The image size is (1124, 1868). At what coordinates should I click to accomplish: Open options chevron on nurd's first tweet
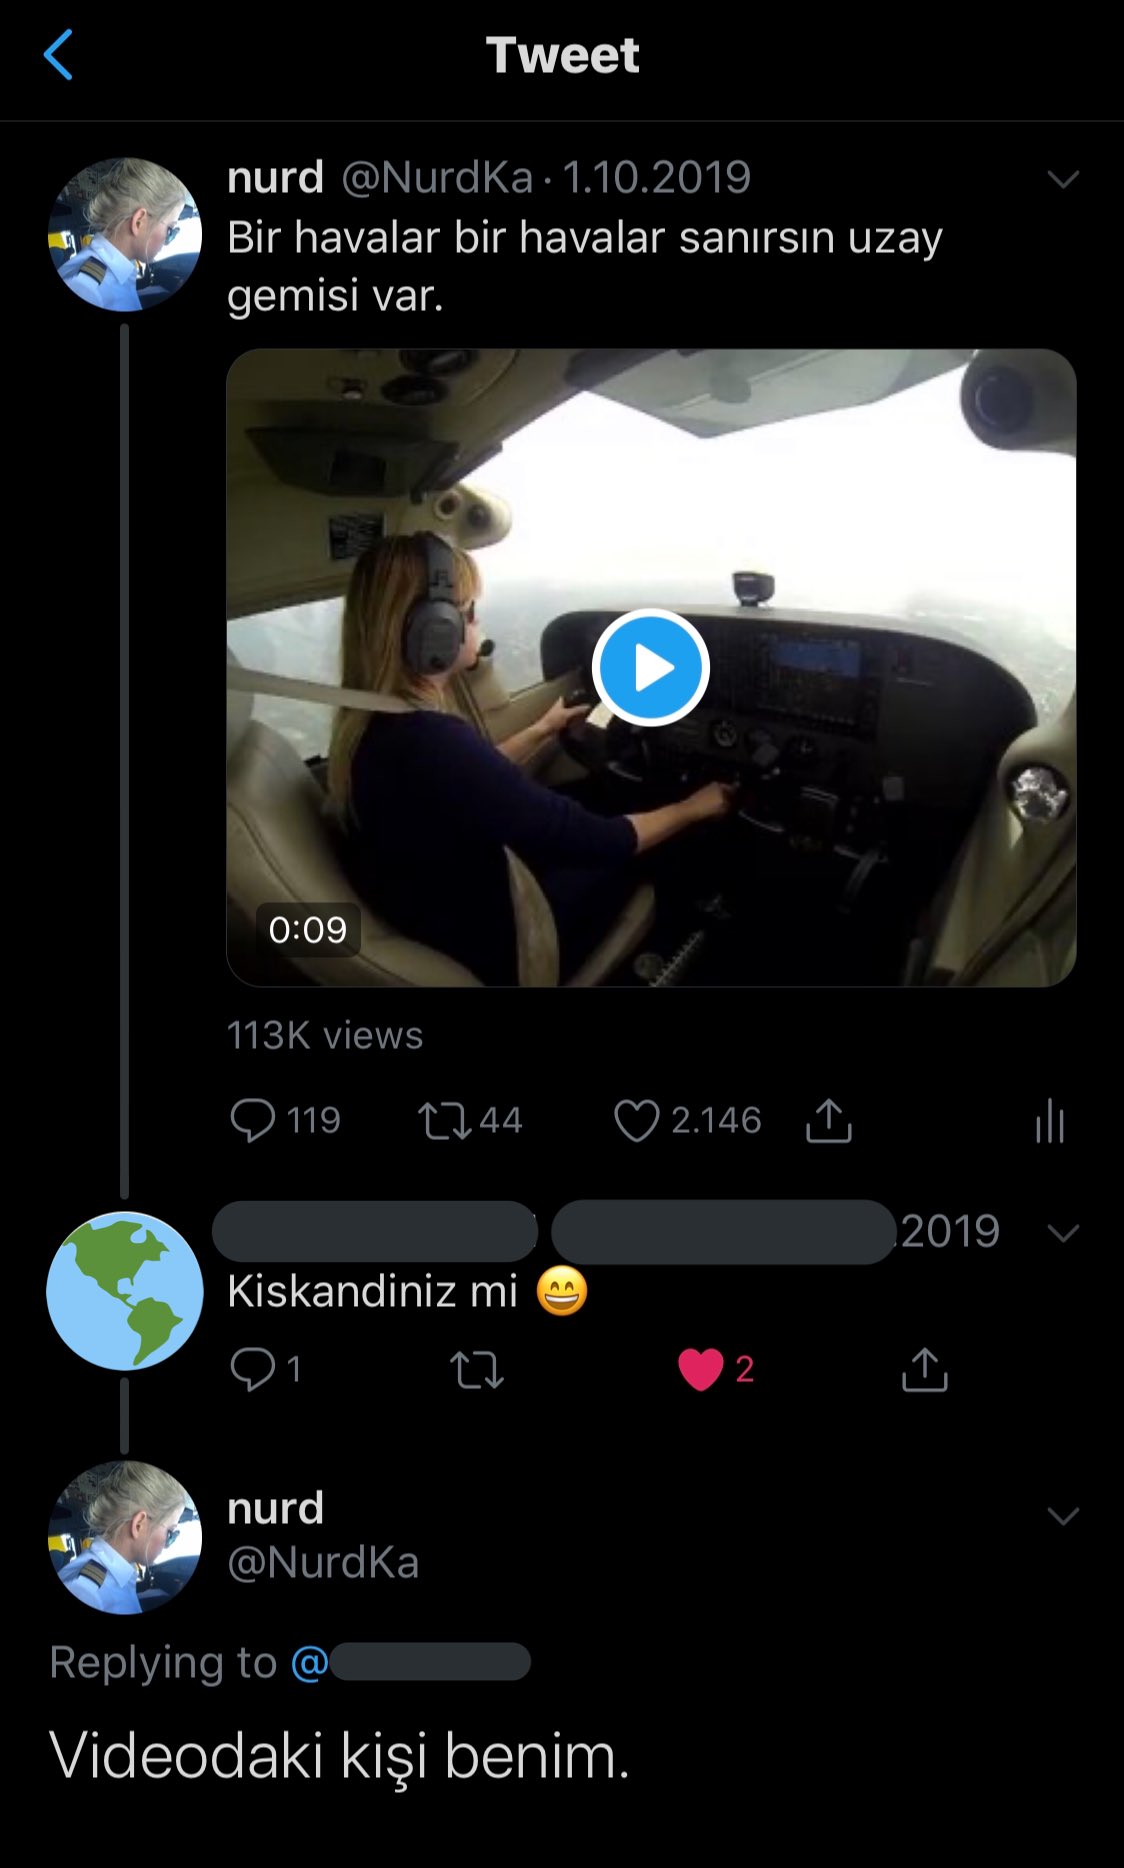[x=1062, y=179]
